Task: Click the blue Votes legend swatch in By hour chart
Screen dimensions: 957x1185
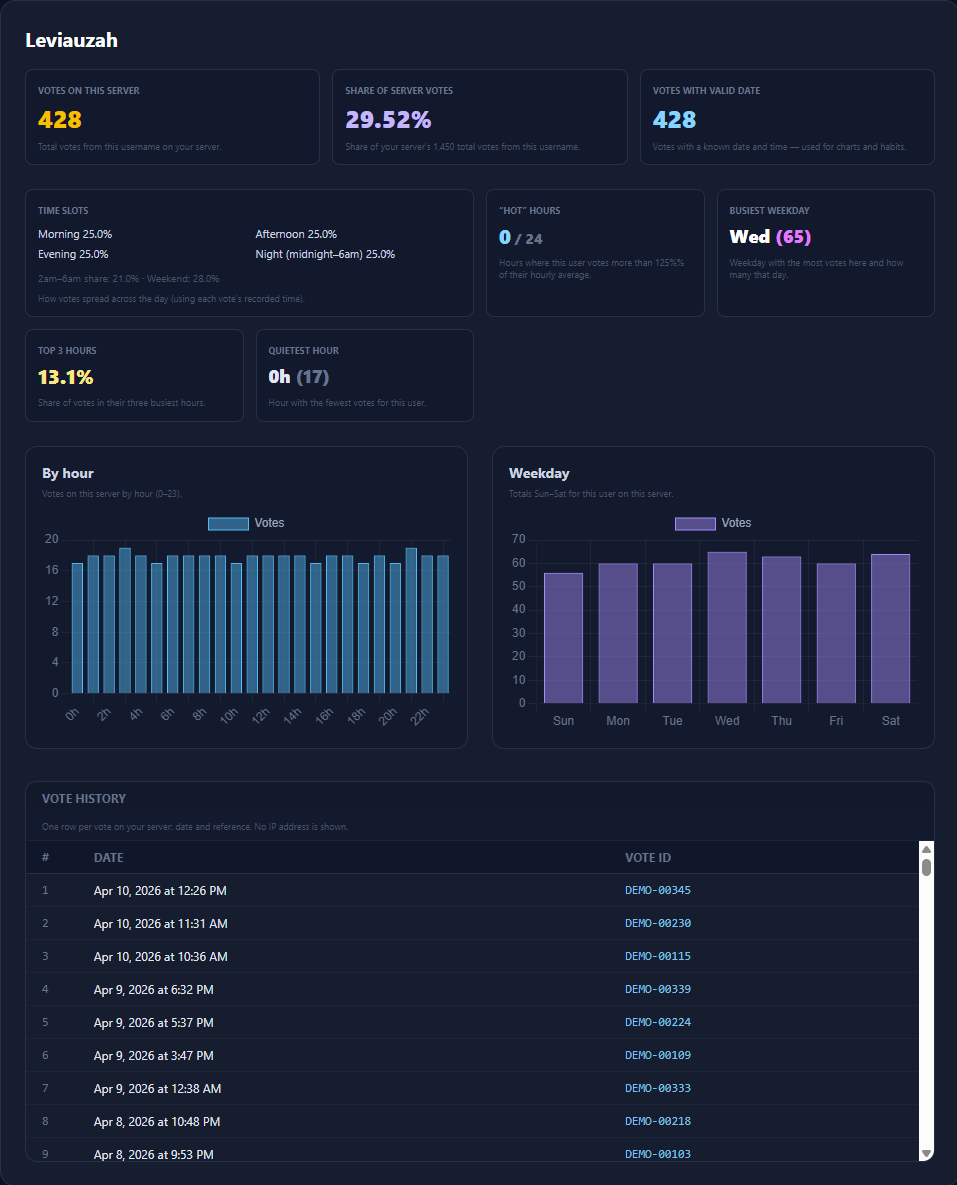Action: click(x=228, y=523)
